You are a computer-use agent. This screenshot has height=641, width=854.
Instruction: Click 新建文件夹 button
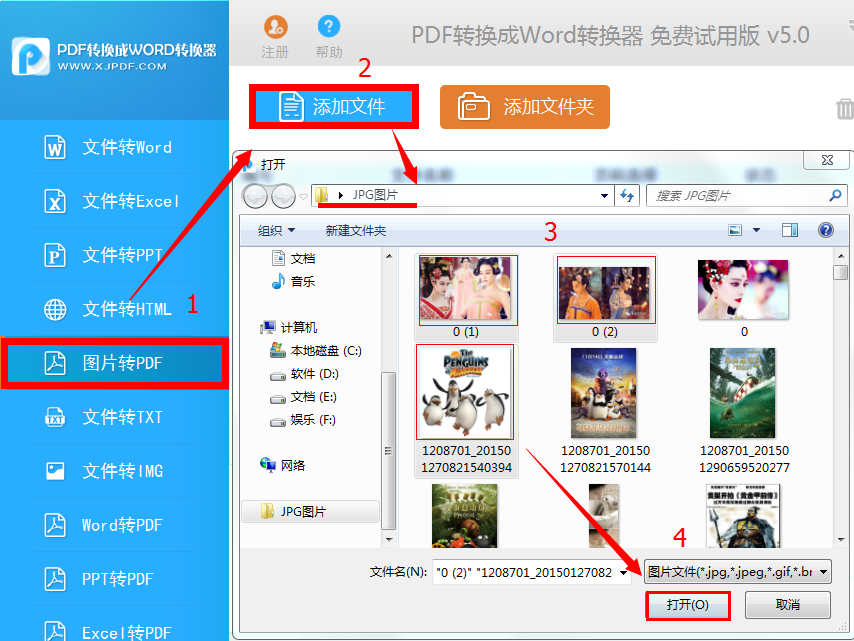point(356,230)
